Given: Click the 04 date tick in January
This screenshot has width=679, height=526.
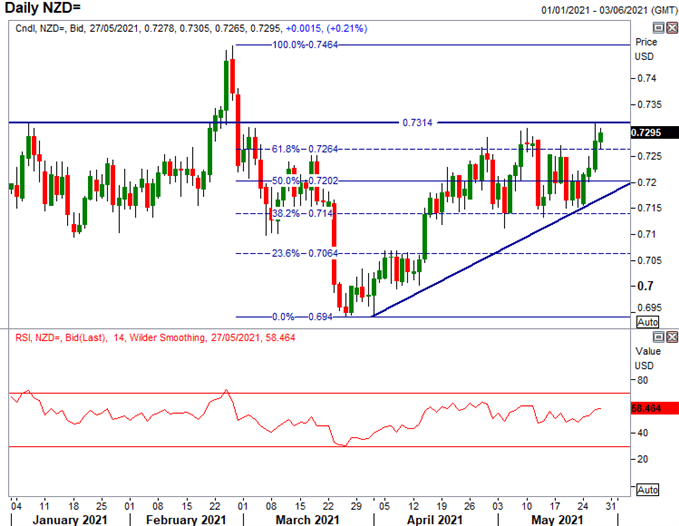Looking at the screenshot, I should (16, 506).
